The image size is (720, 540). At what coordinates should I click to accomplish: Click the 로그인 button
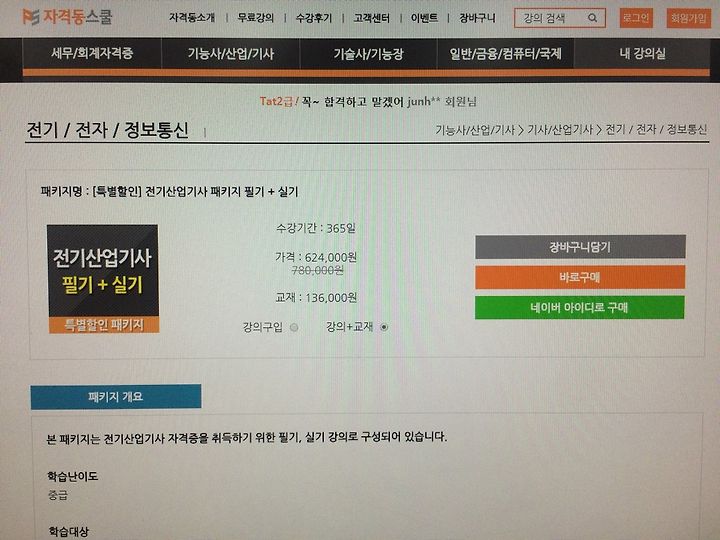click(x=636, y=18)
